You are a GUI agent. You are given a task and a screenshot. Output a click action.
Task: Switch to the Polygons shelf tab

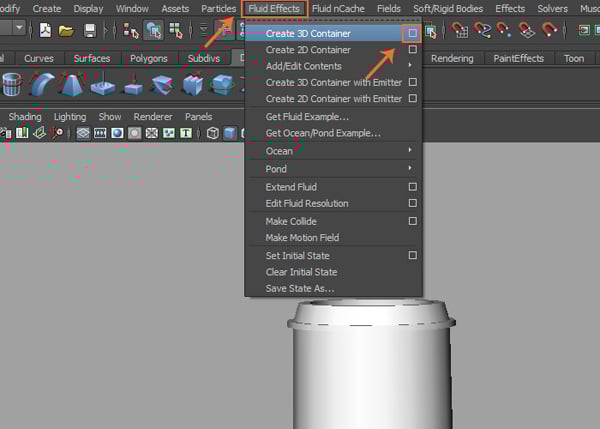coord(149,58)
